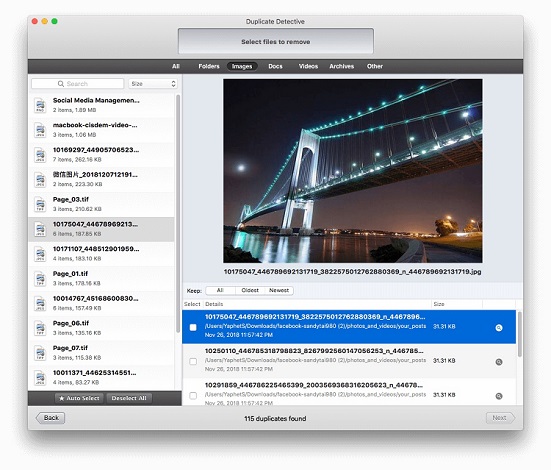Reveal the 10175047 file with magnifier icon

pos(499,328)
